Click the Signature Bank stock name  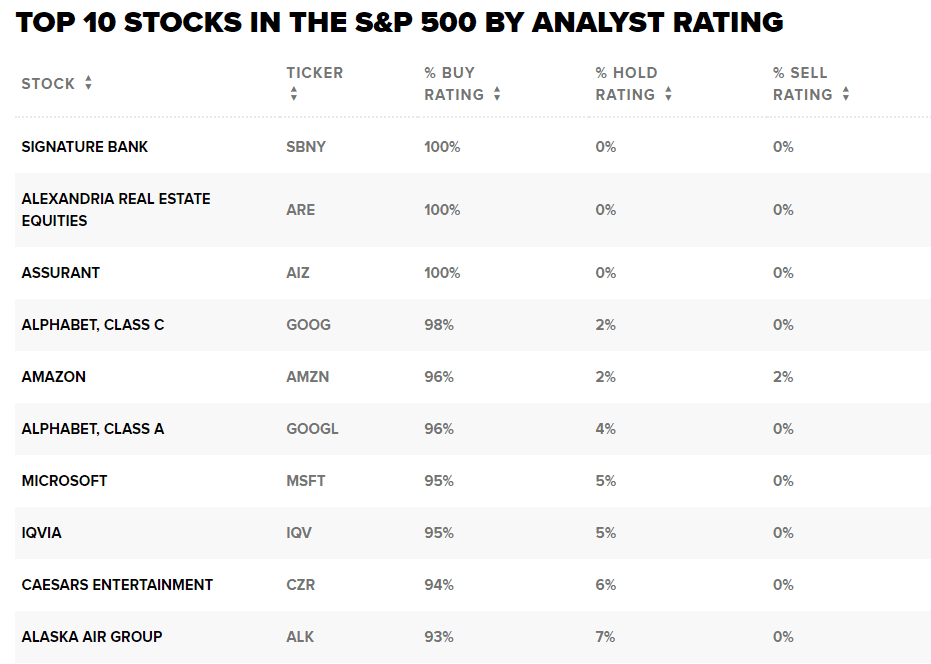pos(85,147)
